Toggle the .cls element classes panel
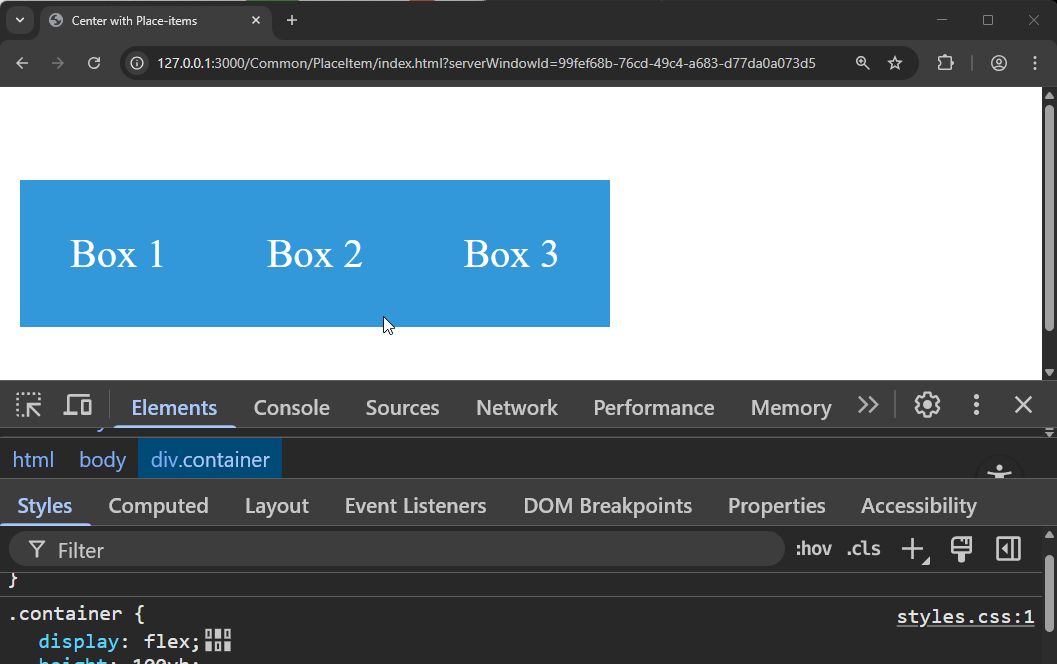This screenshot has height=664, width=1057. pos(863,549)
